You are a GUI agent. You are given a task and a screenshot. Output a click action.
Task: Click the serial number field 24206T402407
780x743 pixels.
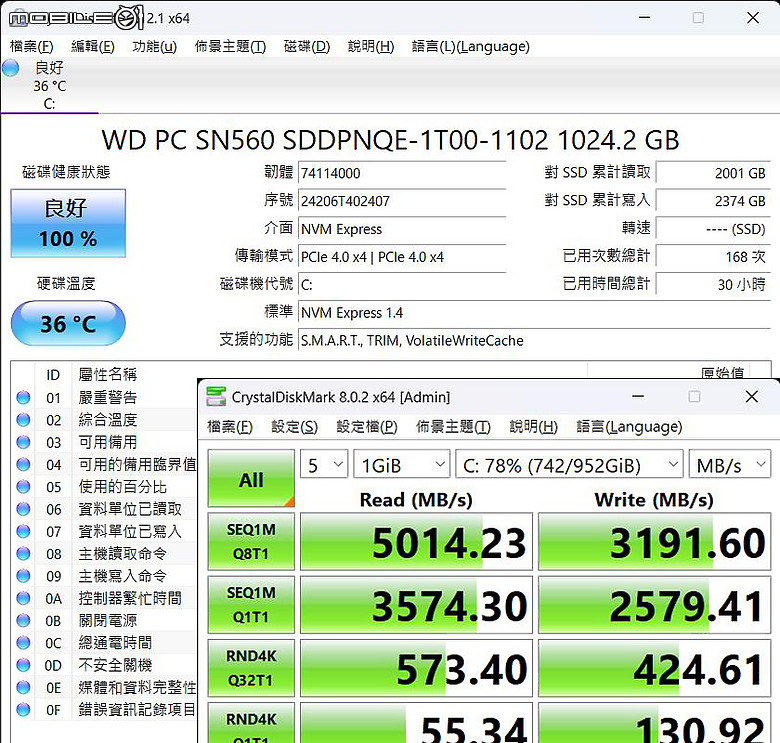[402, 201]
